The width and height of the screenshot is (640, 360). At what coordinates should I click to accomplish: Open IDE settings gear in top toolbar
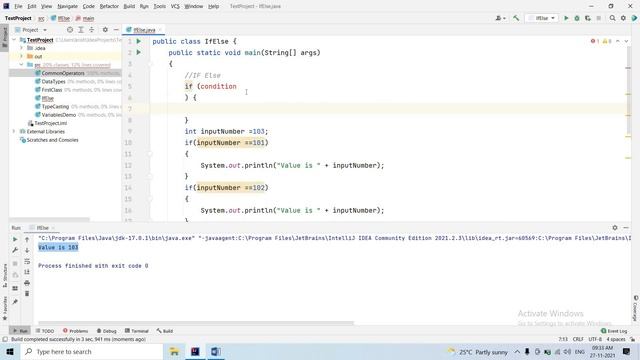[x=623, y=18]
